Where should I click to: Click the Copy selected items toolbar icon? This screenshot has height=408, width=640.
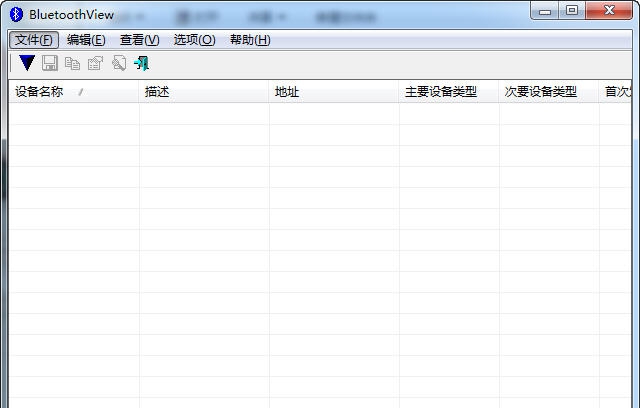click(73, 63)
